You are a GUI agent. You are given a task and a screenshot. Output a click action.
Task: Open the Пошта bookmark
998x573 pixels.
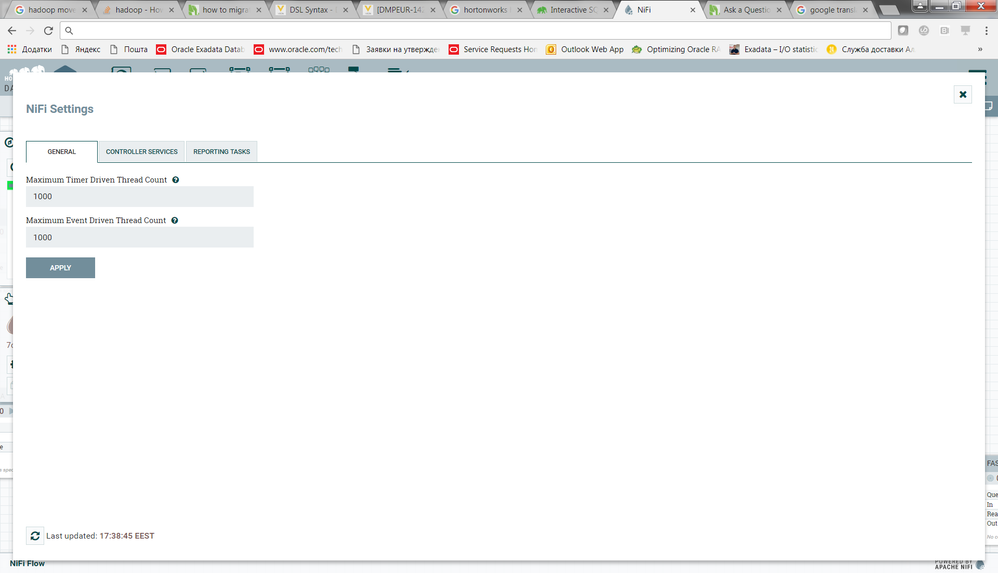click(129, 49)
